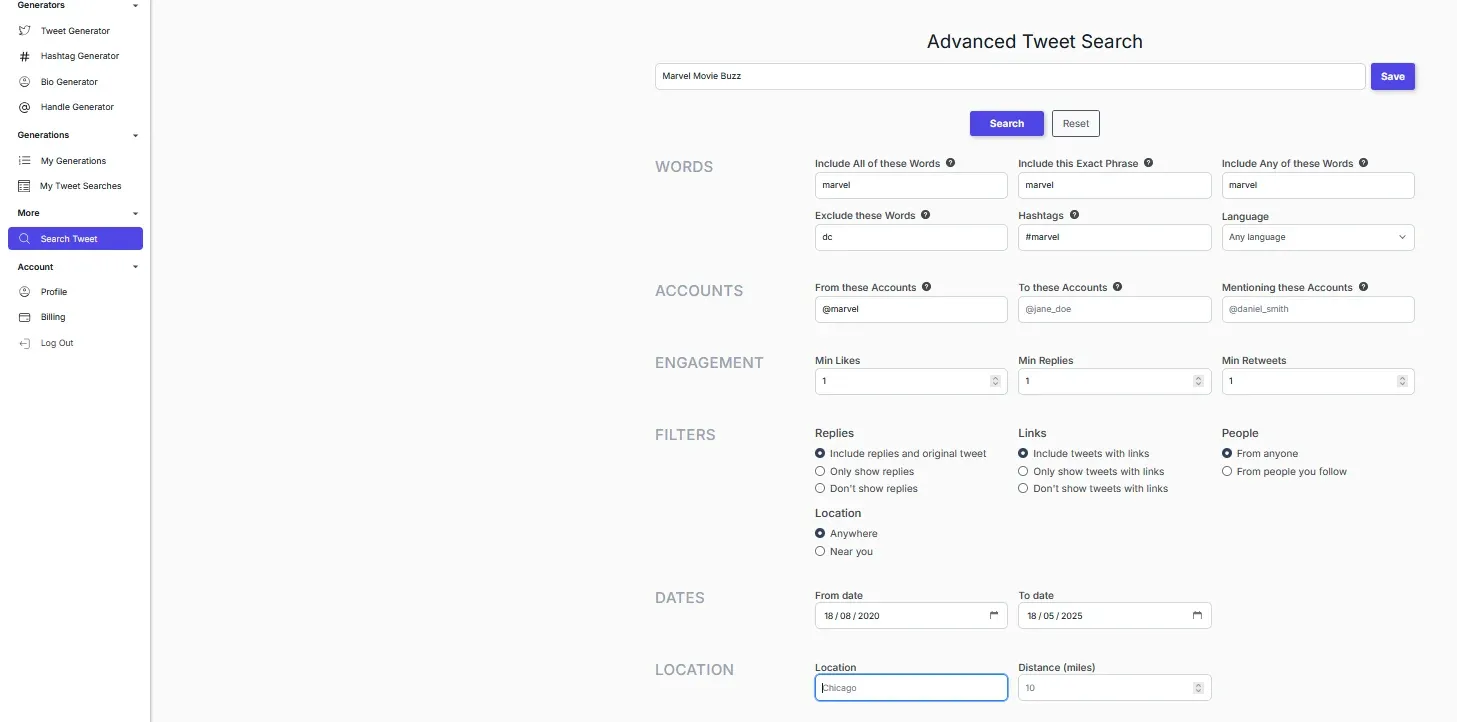The width and height of the screenshot is (1457, 722).
Task: Click help icon next to Mentioning these Accounts
Action: point(1362,287)
